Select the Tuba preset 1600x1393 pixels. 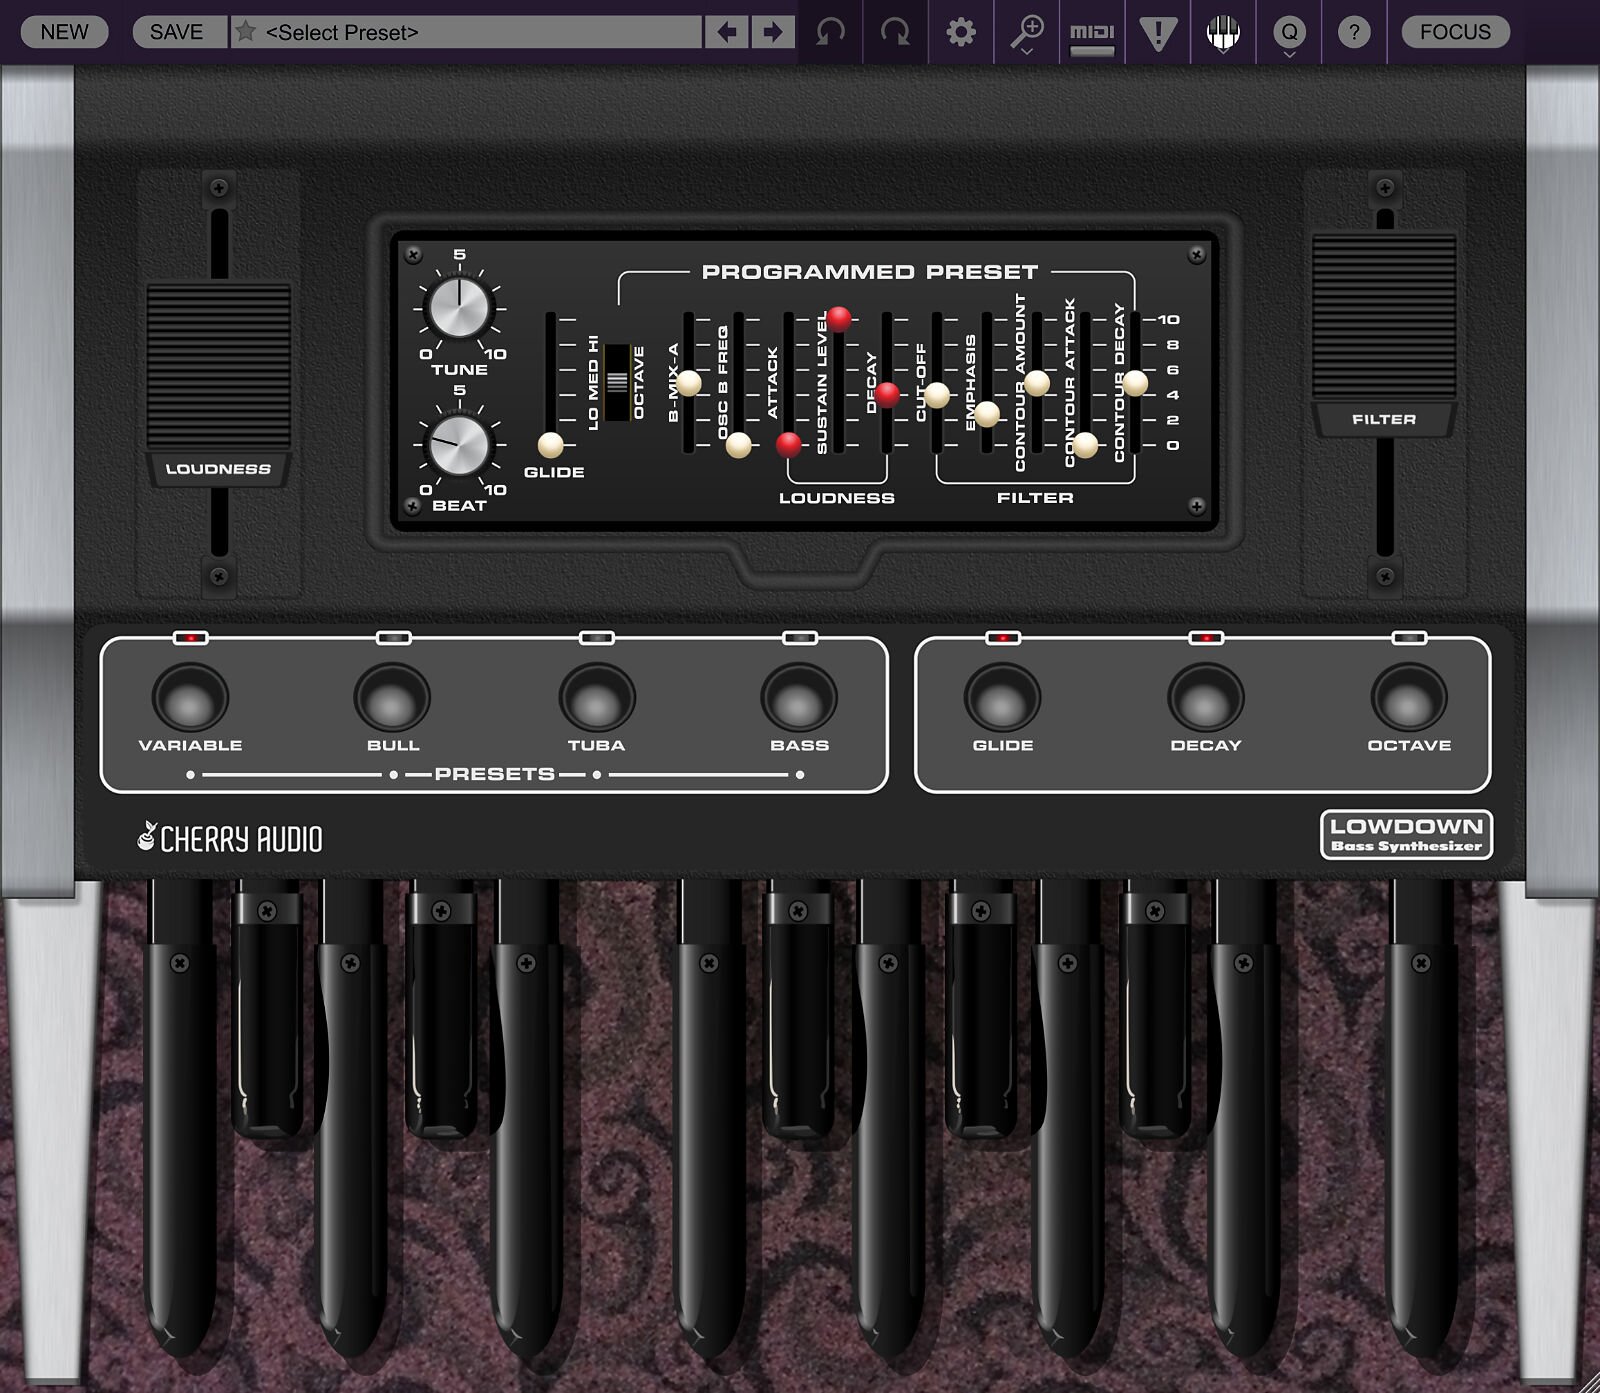pyautogui.click(x=597, y=697)
